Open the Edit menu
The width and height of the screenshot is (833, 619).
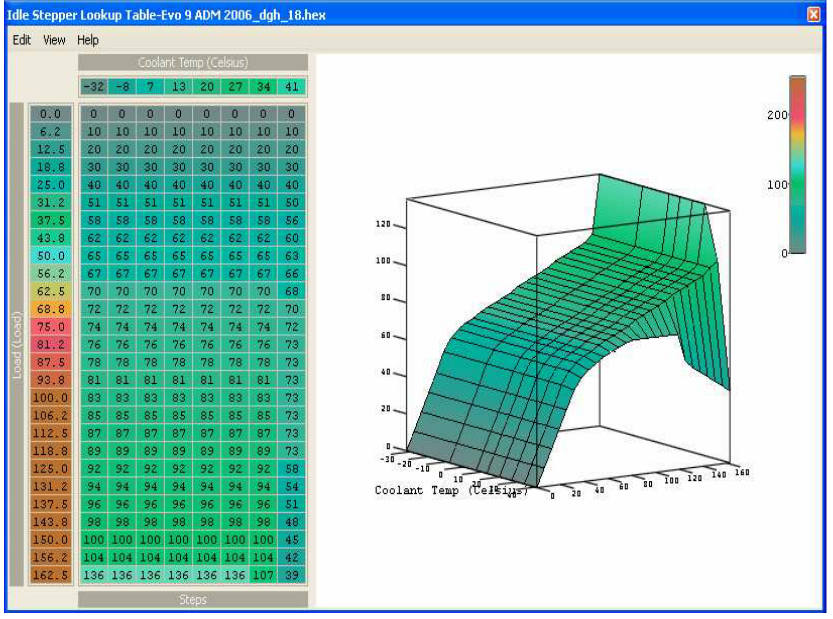coord(22,40)
